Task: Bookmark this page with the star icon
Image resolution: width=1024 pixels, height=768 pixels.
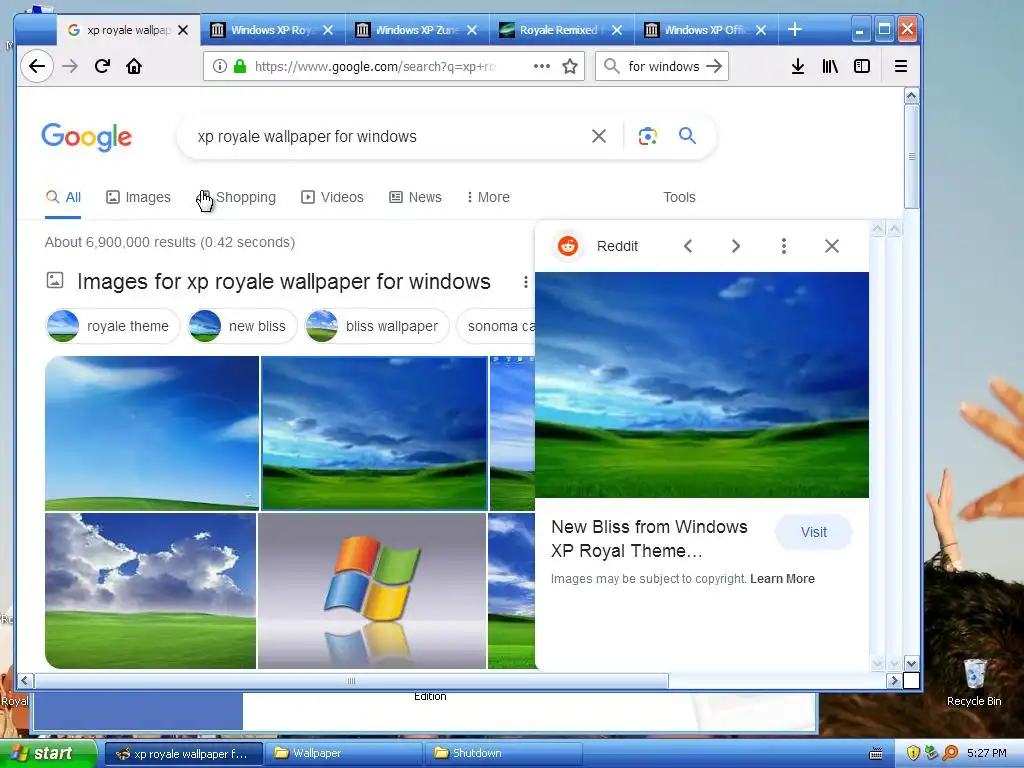Action: [x=570, y=66]
